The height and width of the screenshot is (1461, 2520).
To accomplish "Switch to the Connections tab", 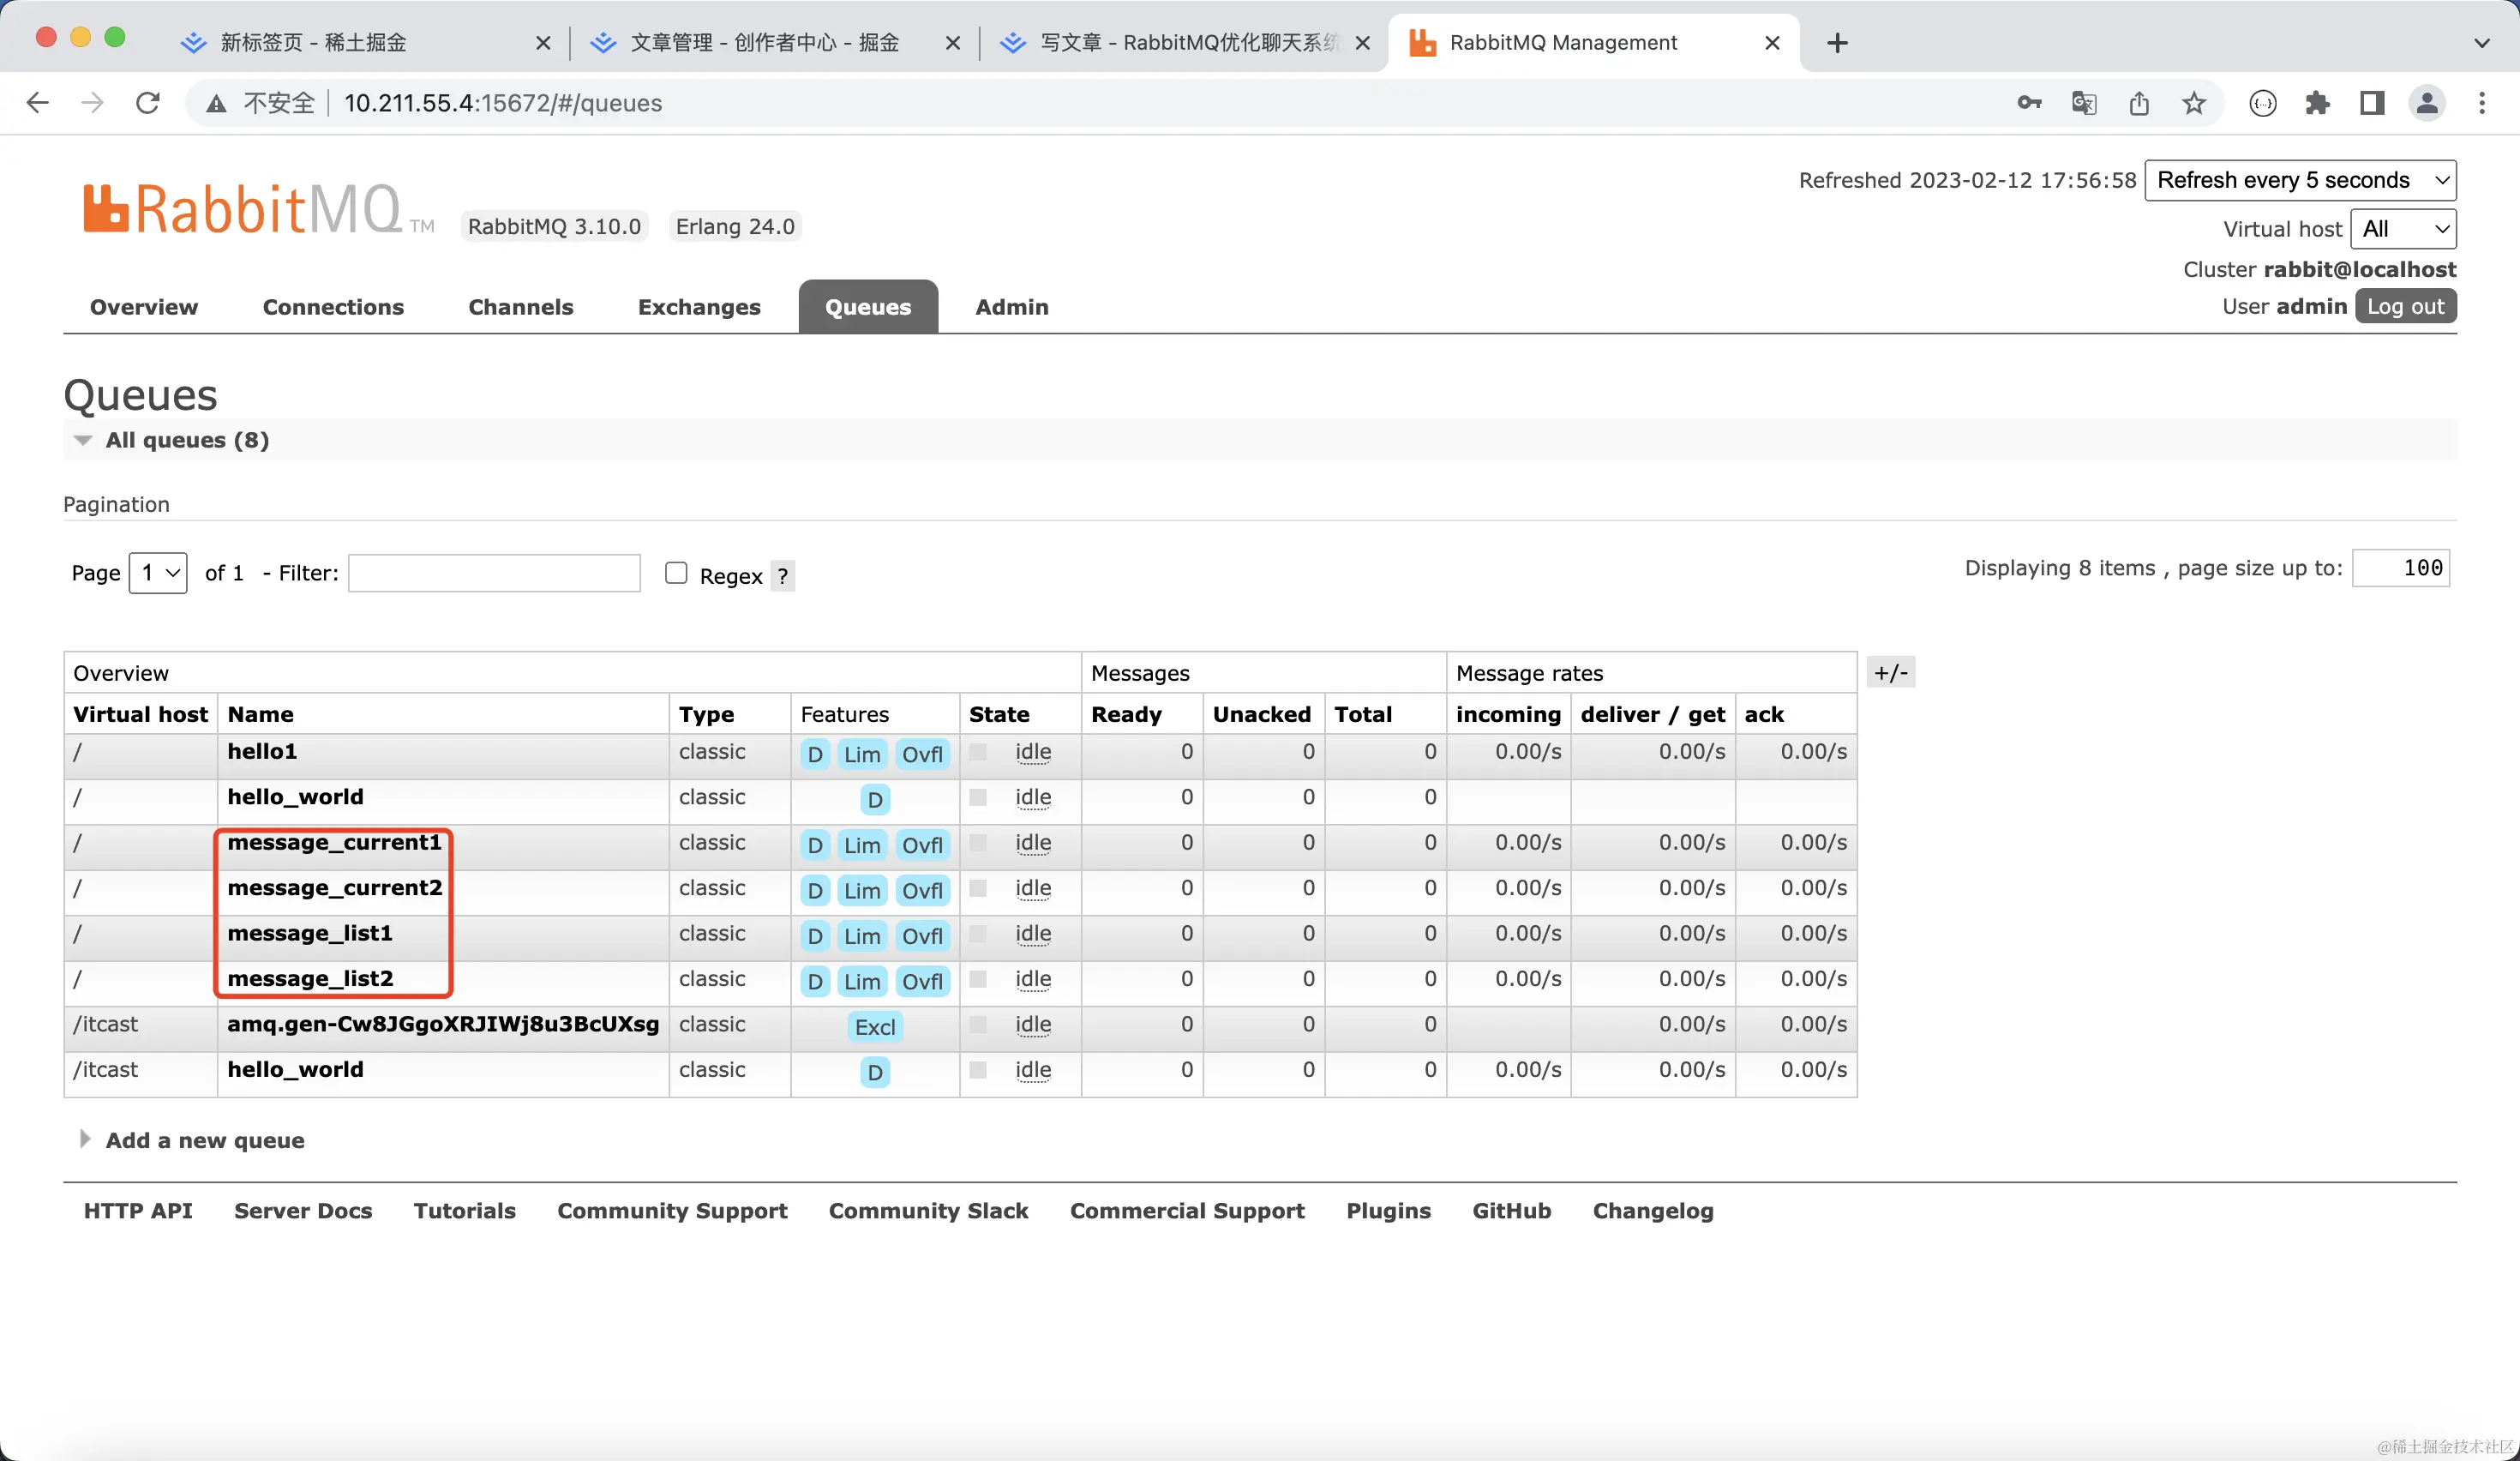I will (x=333, y=307).
